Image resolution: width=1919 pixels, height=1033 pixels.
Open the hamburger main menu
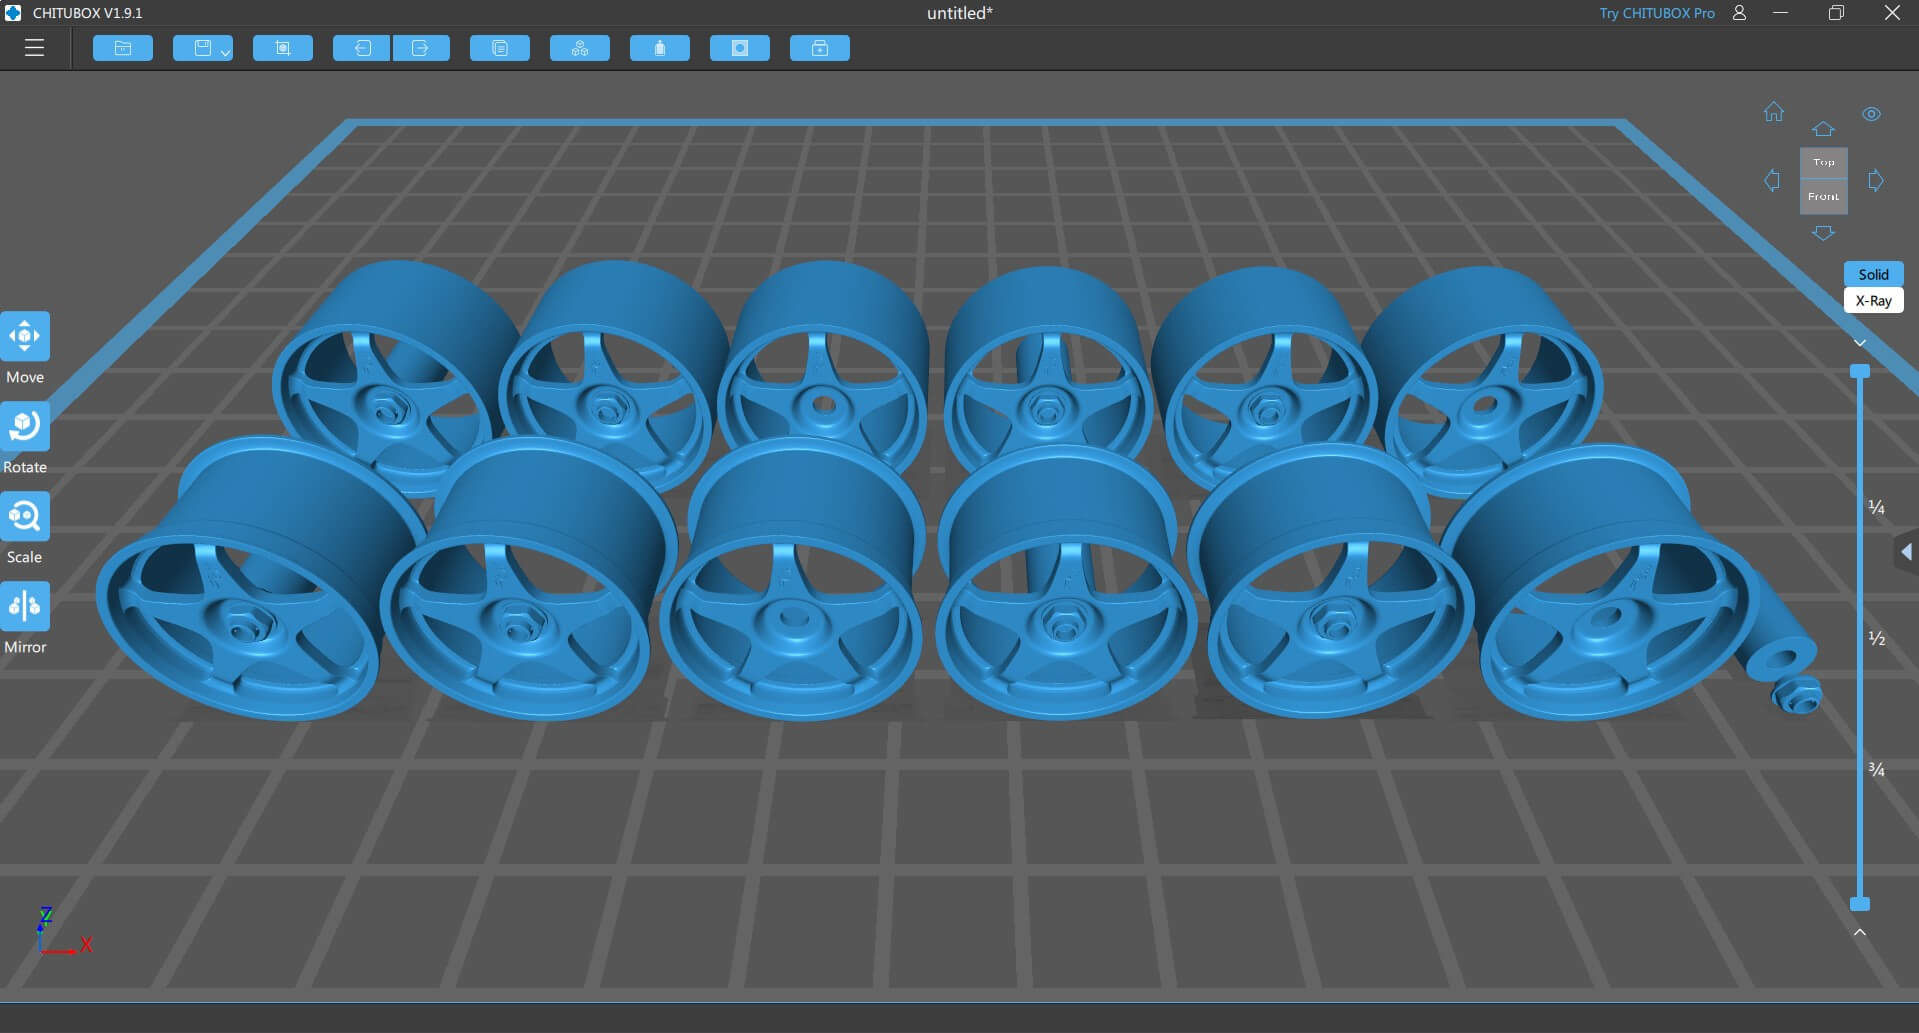pyautogui.click(x=34, y=48)
